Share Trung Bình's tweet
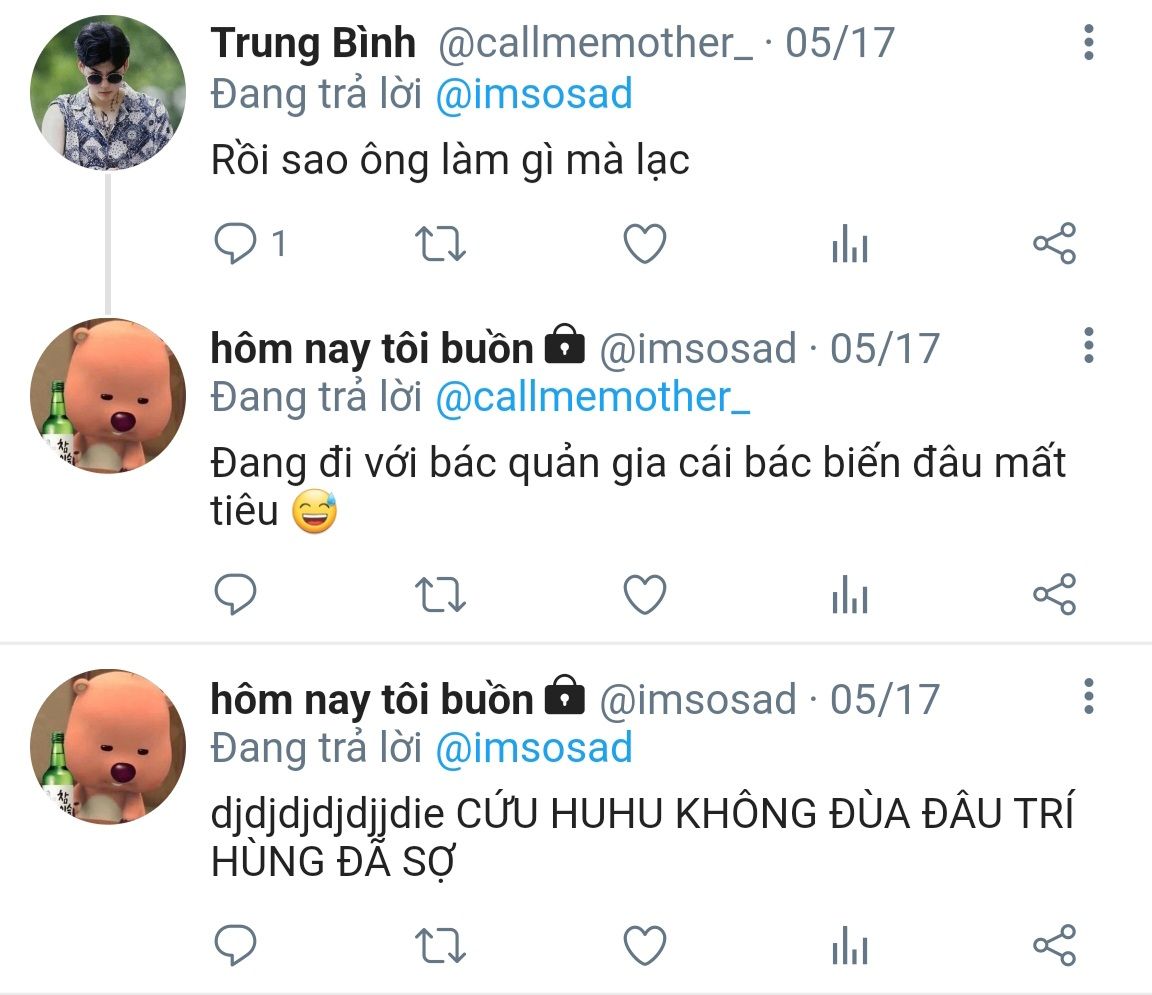 (x=1054, y=243)
